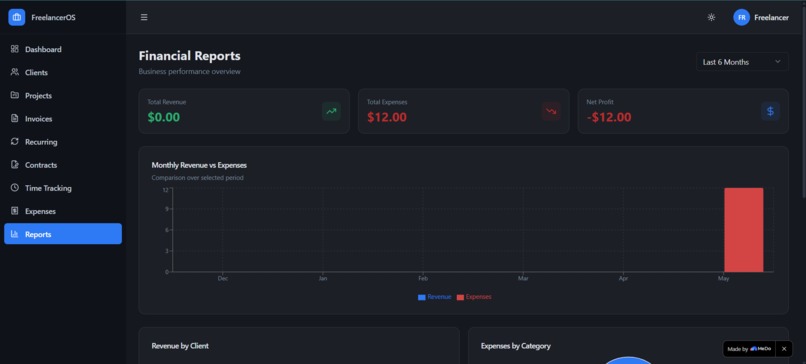The height and width of the screenshot is (364, 806).
Task: Click the Reports bar chart icon
Action: (x=14, y=234)
